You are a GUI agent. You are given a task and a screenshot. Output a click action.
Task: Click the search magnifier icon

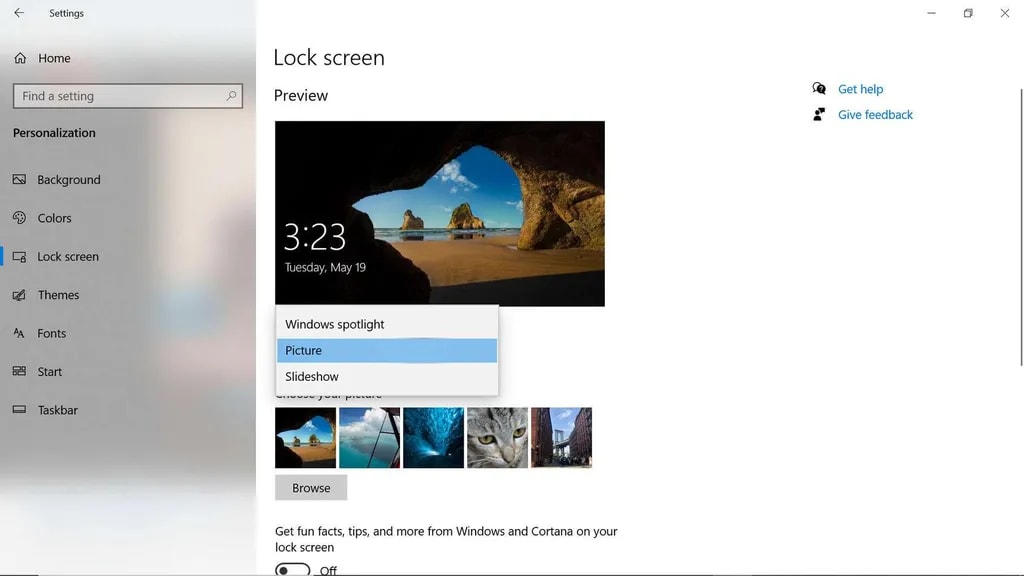pos(231,96)
